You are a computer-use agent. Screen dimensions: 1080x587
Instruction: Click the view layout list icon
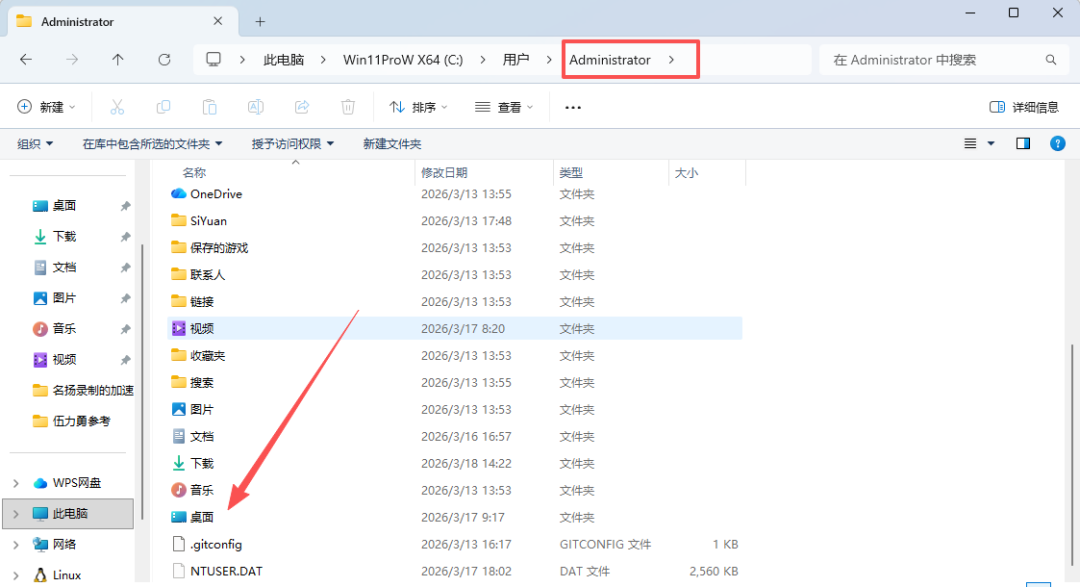(970, 143)
